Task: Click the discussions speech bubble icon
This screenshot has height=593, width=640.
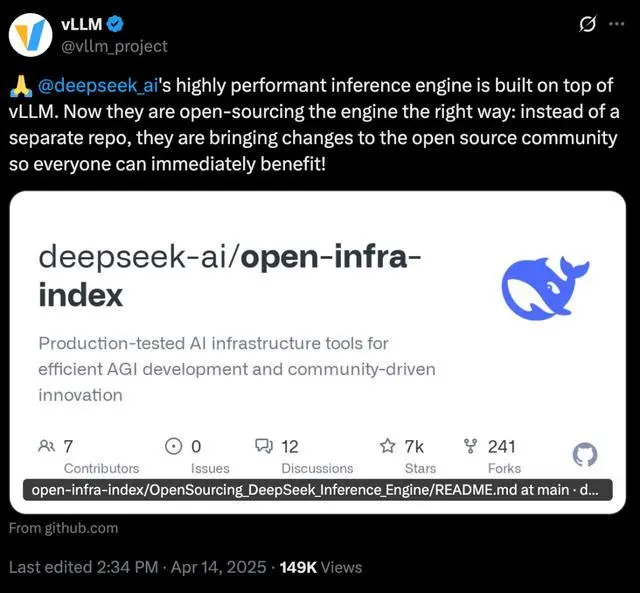Action: [264, 446]
